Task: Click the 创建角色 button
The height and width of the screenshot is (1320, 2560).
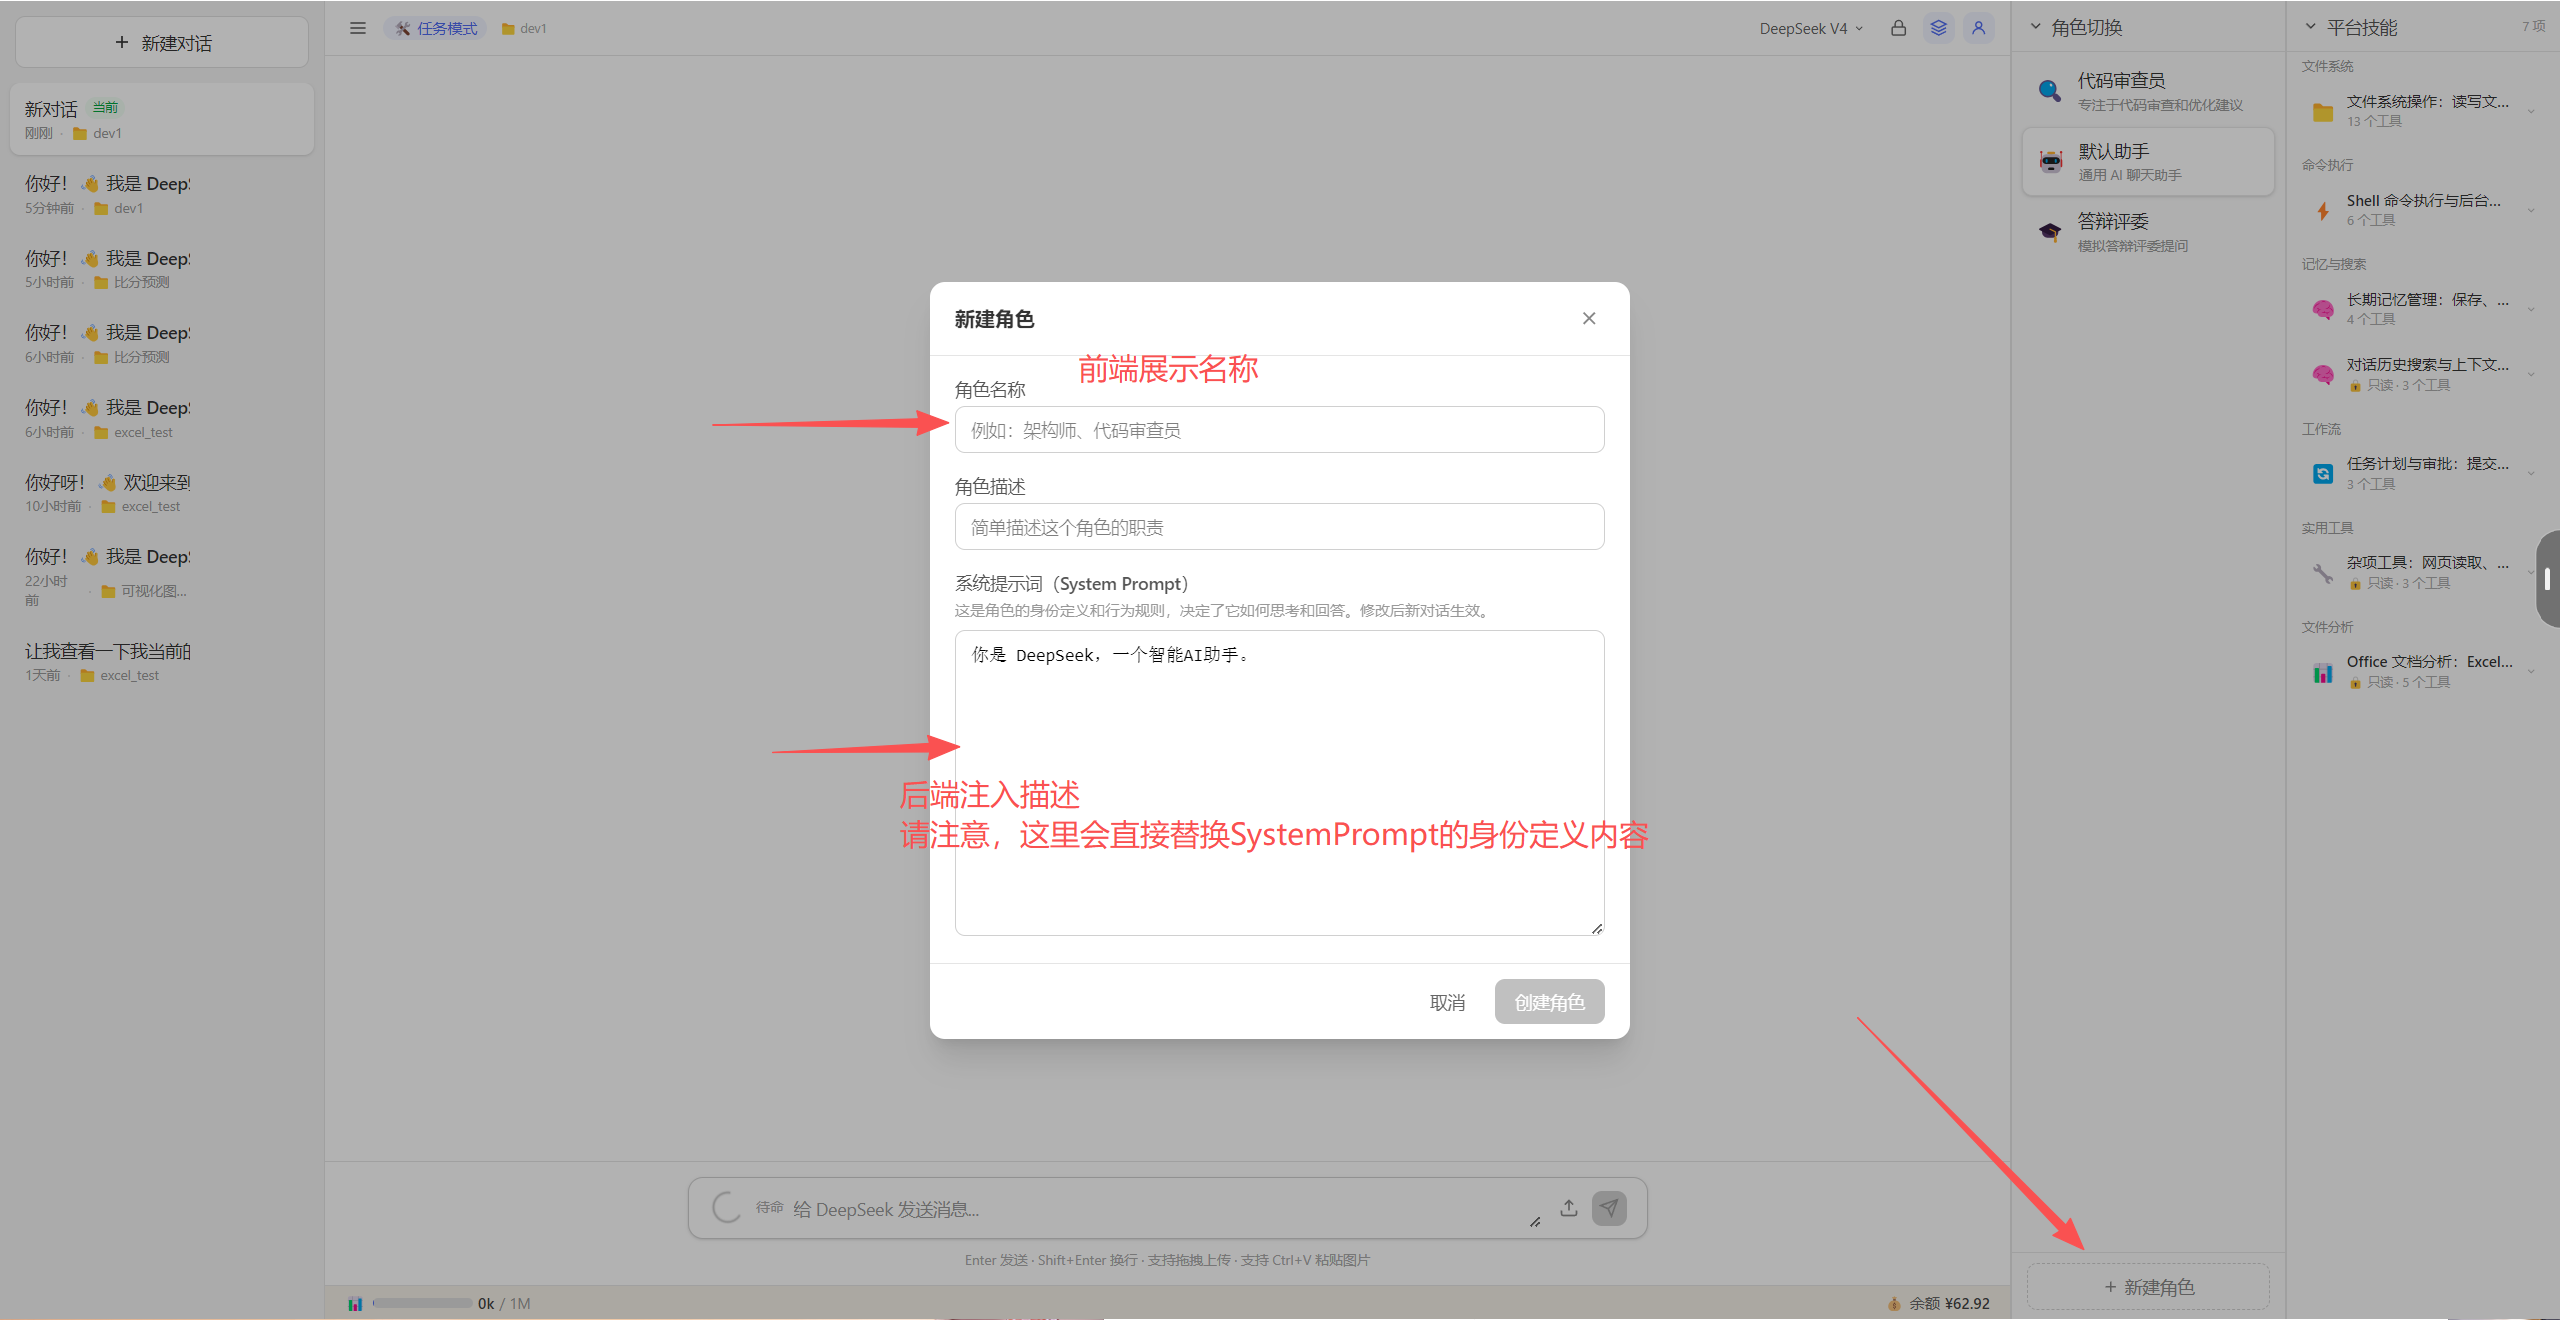Action: (1549, 1002)
